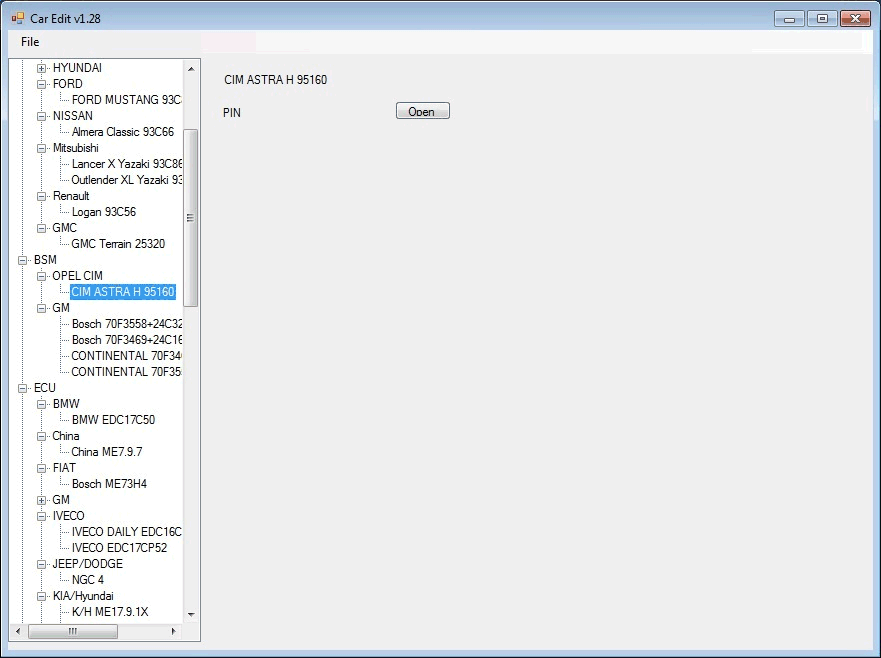
Task: Click the tree horizontal scrollbar right arrow
Action: pyautogui.click(x=173, y=632)
